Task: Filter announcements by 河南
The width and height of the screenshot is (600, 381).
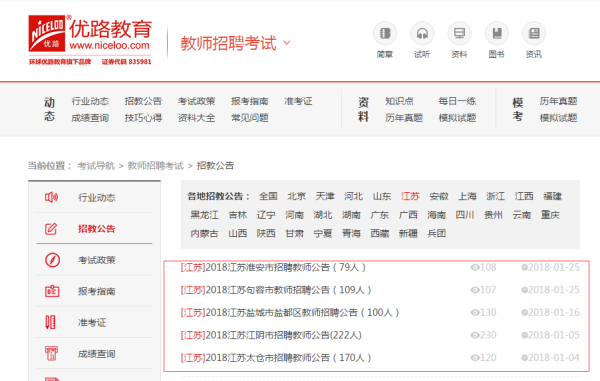Action: (x=294, y=215)
